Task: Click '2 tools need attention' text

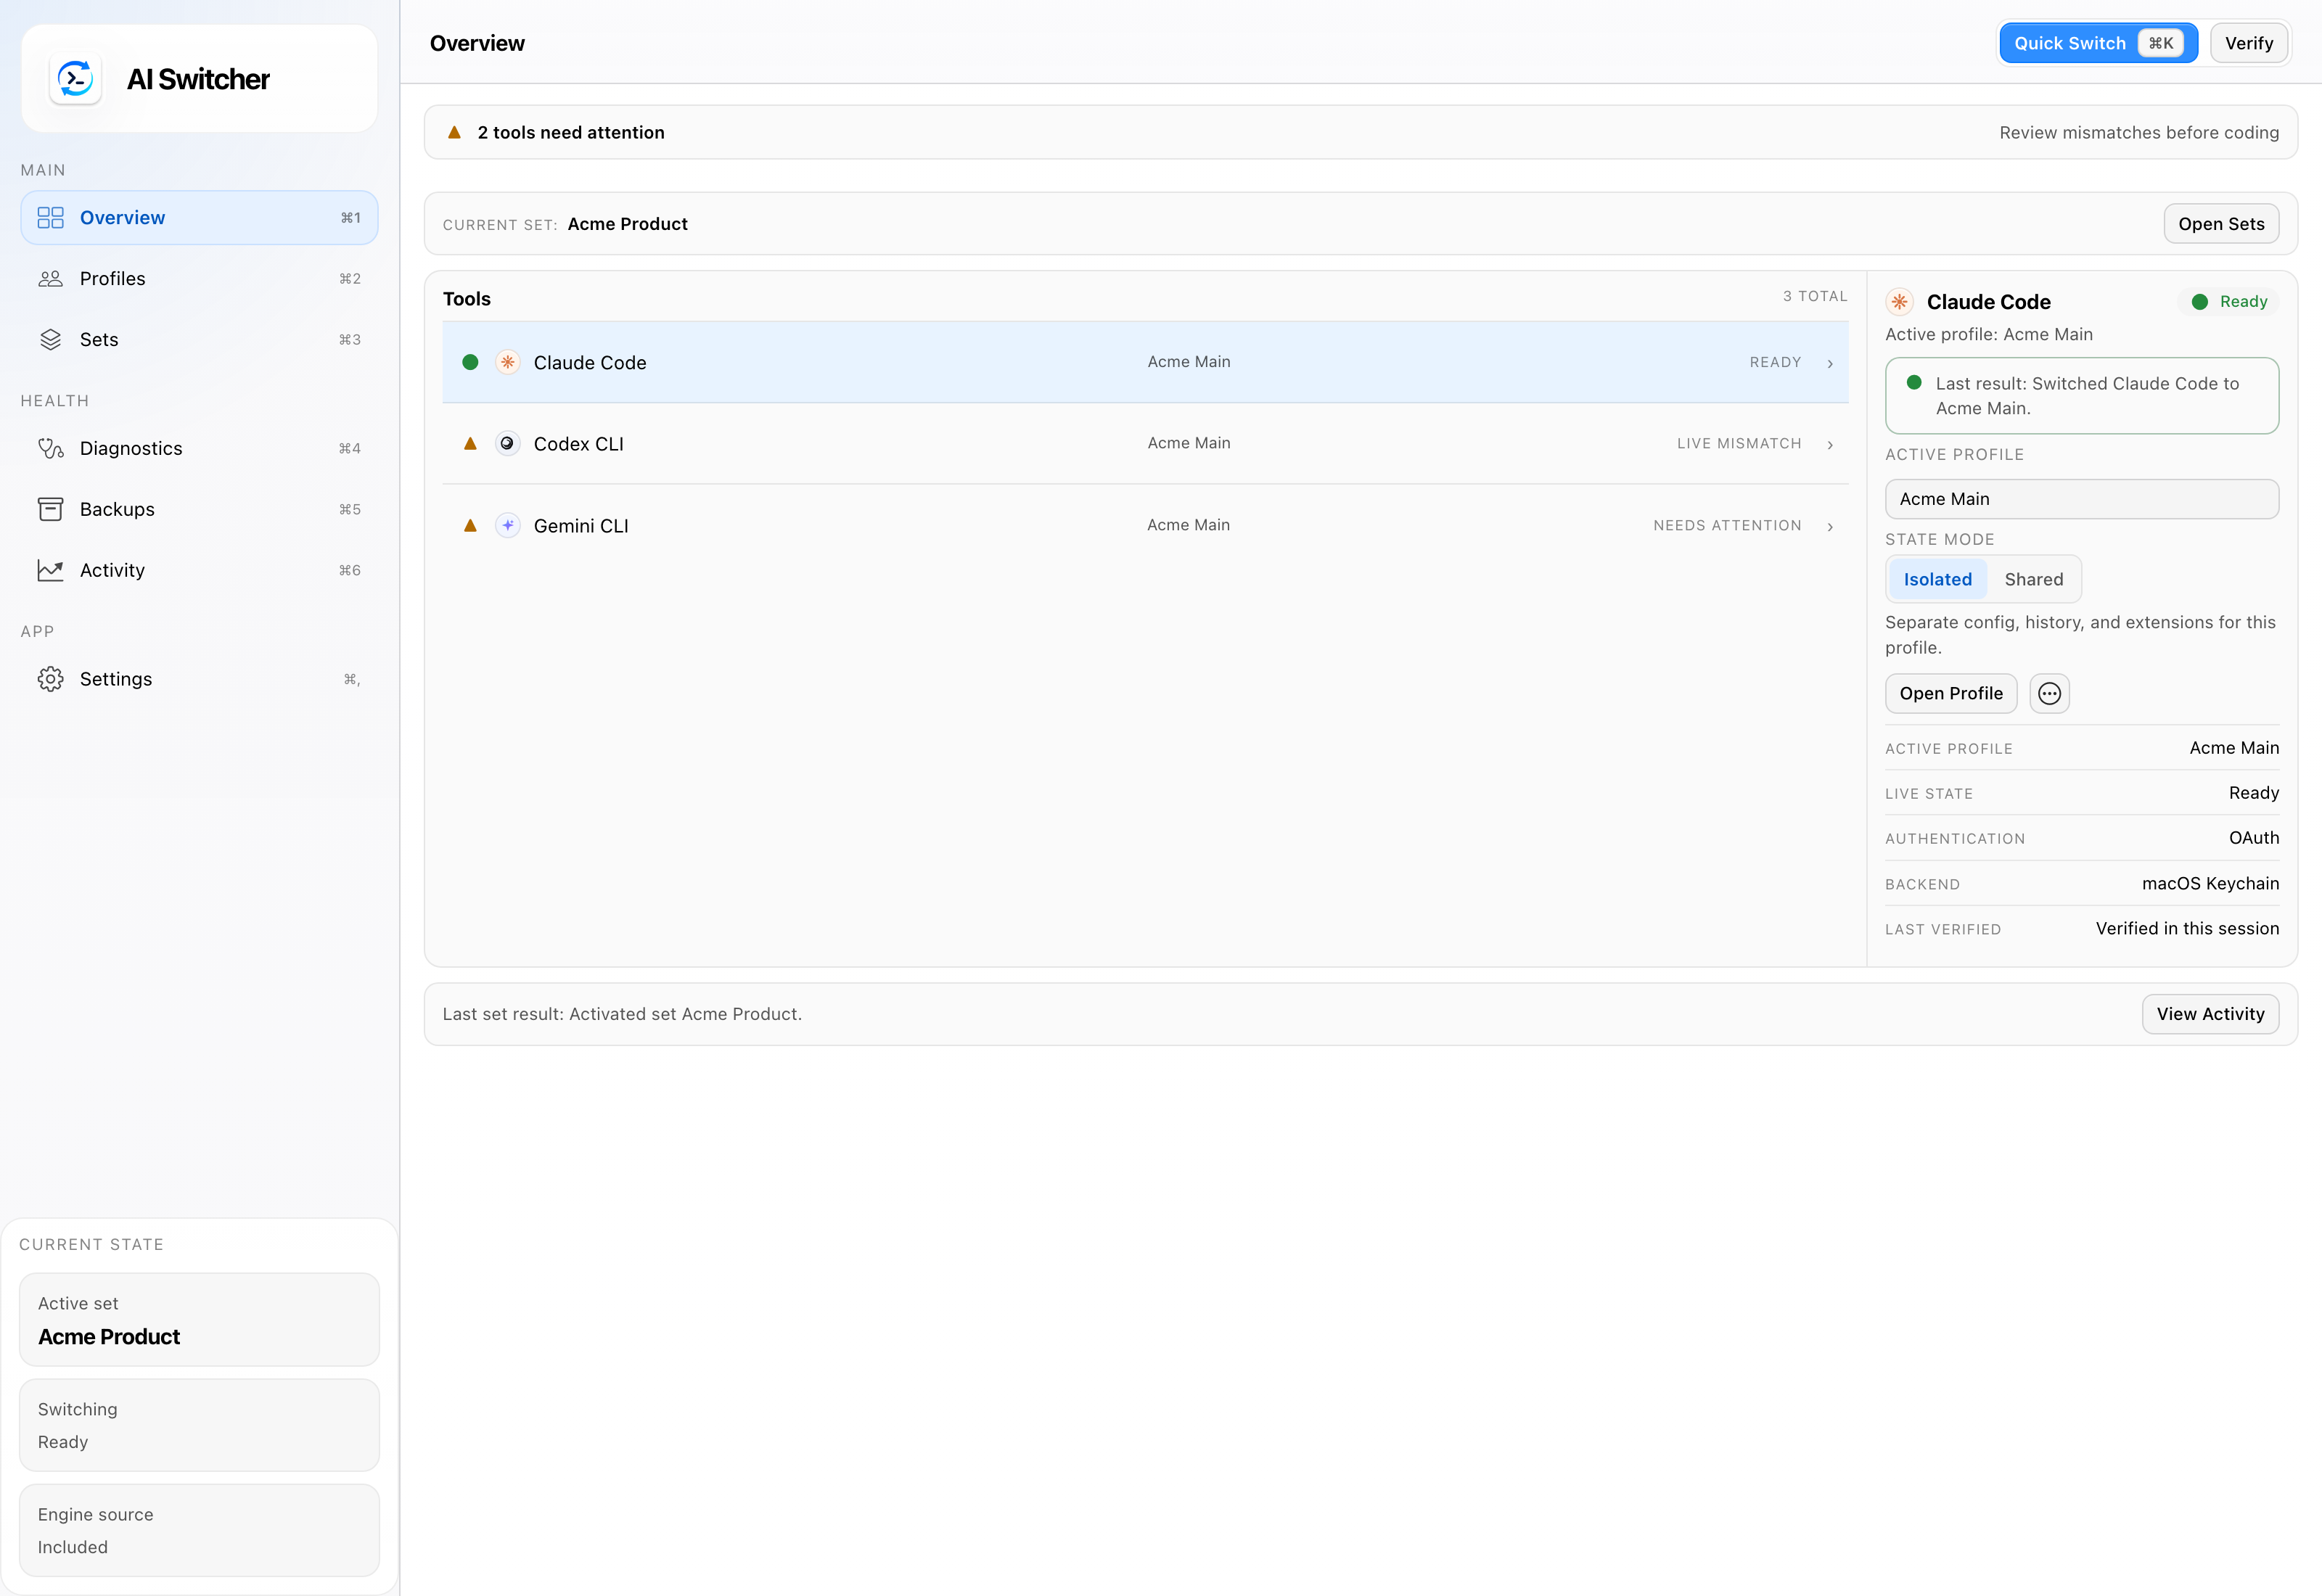Action: 571,132
